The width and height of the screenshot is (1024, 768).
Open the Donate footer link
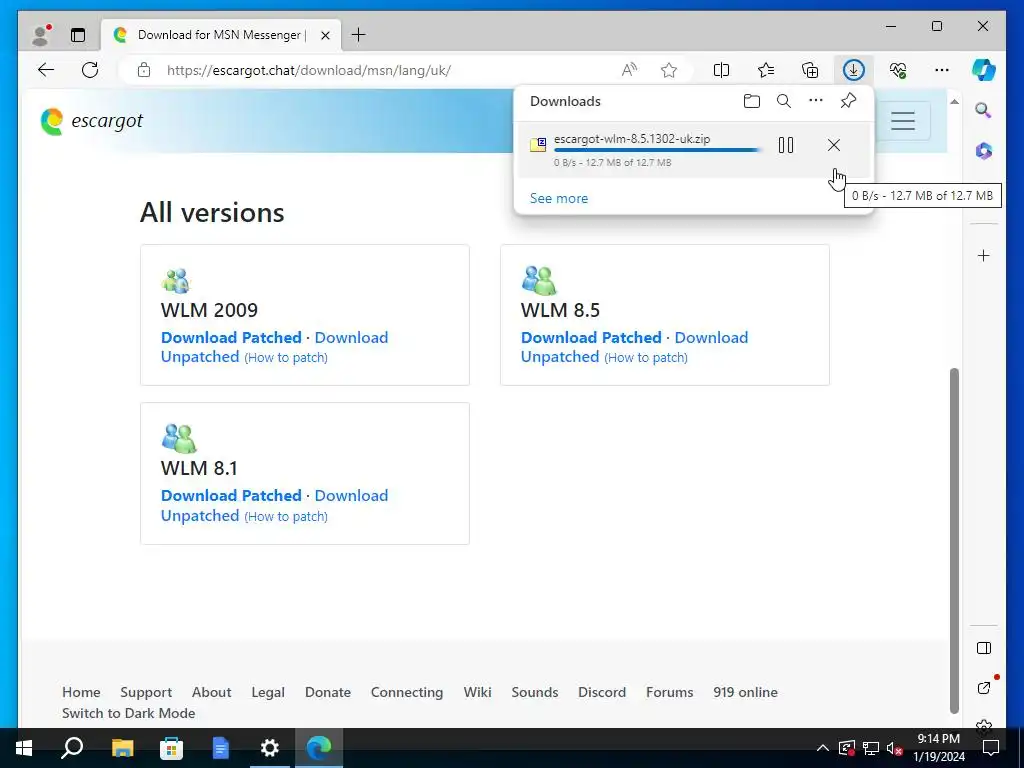[328, 692]
